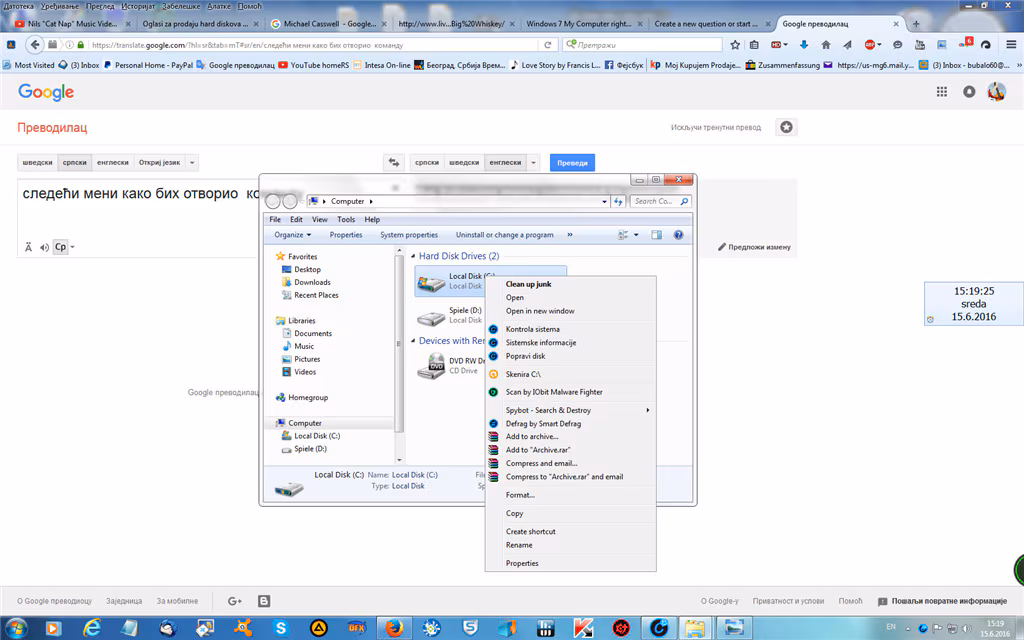The width and height of the screenshot is (1024, 640).
Task: Select српски as the source language
Action: [x=74, y=163]
